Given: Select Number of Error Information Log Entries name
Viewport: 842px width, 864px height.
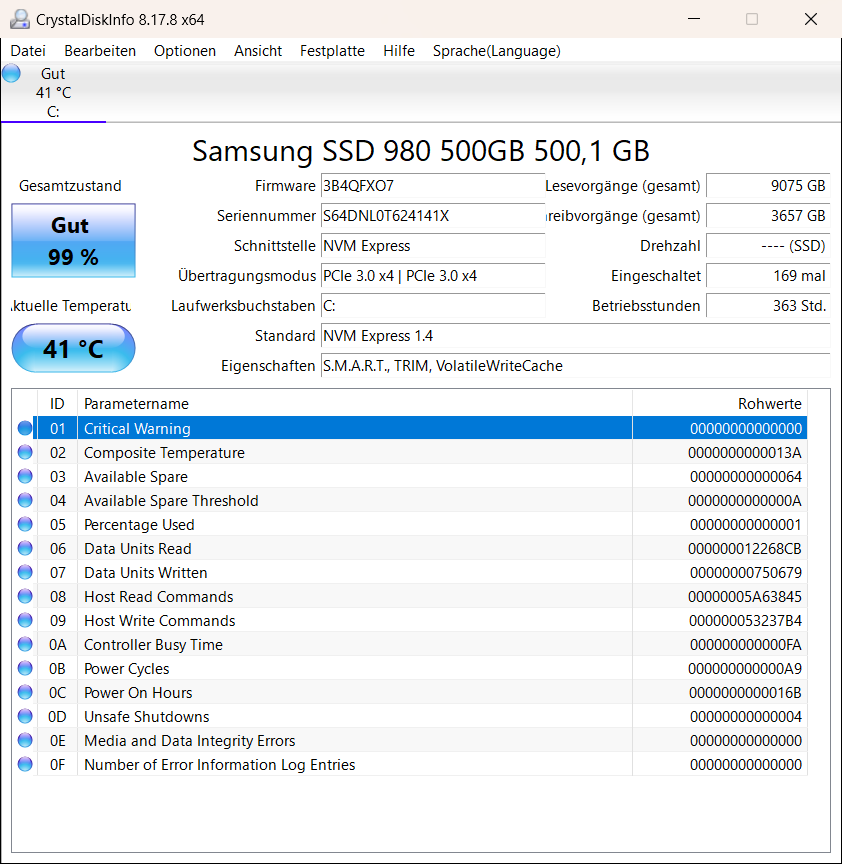Looking at the screenshot, I should click(x=219, y=765).
